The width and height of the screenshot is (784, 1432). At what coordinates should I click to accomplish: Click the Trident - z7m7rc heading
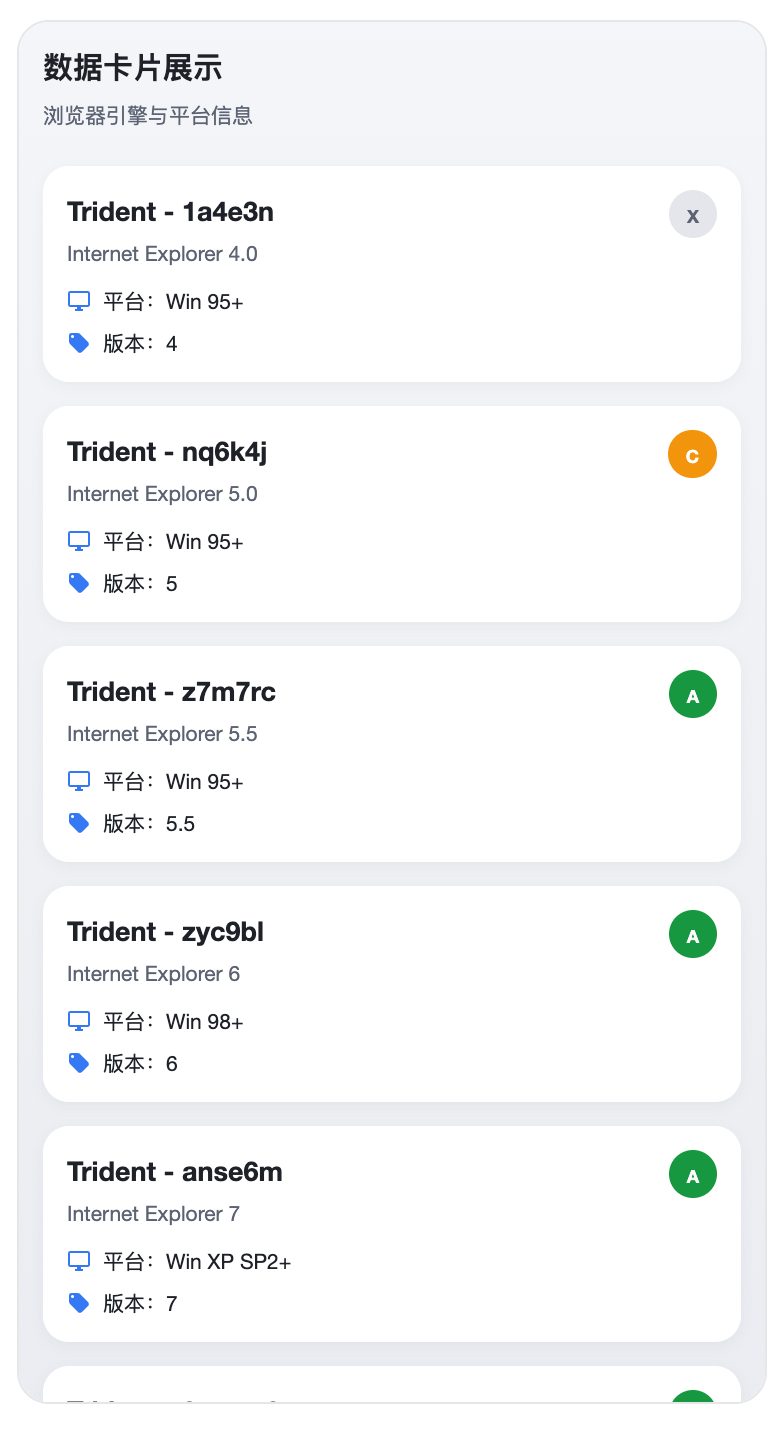[x=171, y=692]
